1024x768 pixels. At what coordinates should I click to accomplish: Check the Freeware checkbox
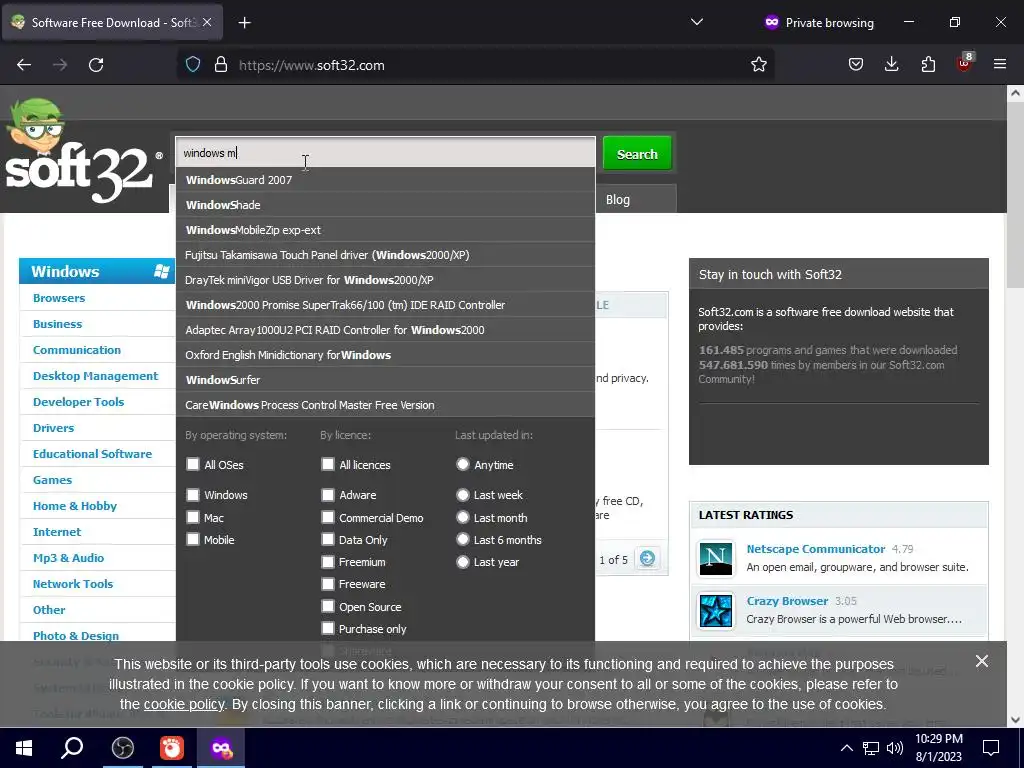(x=328, y=584)
